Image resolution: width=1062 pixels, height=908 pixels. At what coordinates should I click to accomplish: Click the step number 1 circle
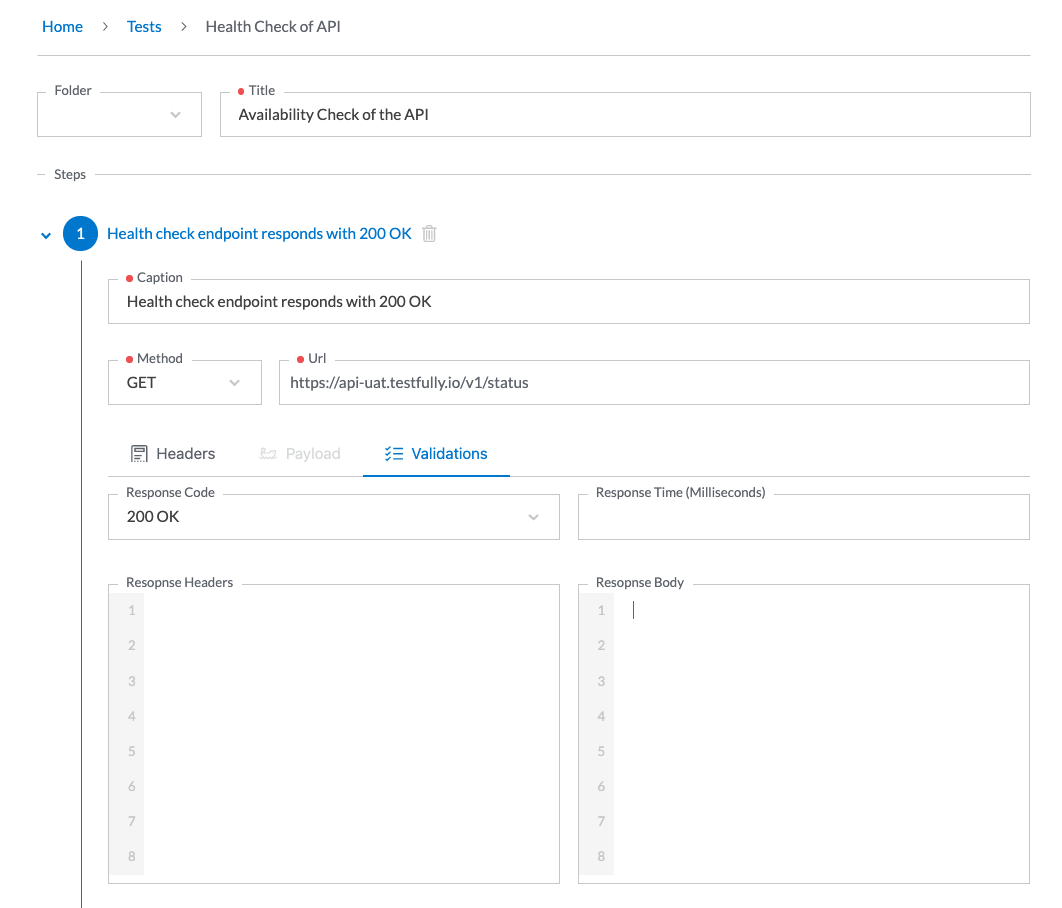point(81,234)
